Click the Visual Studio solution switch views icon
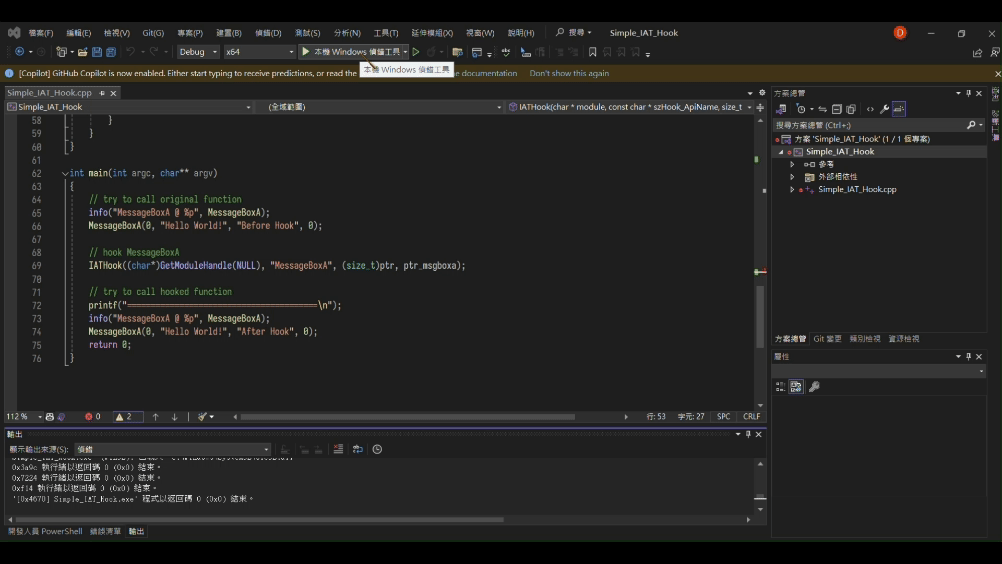This screenshot has width=1002, height=564. click(781, 109)
